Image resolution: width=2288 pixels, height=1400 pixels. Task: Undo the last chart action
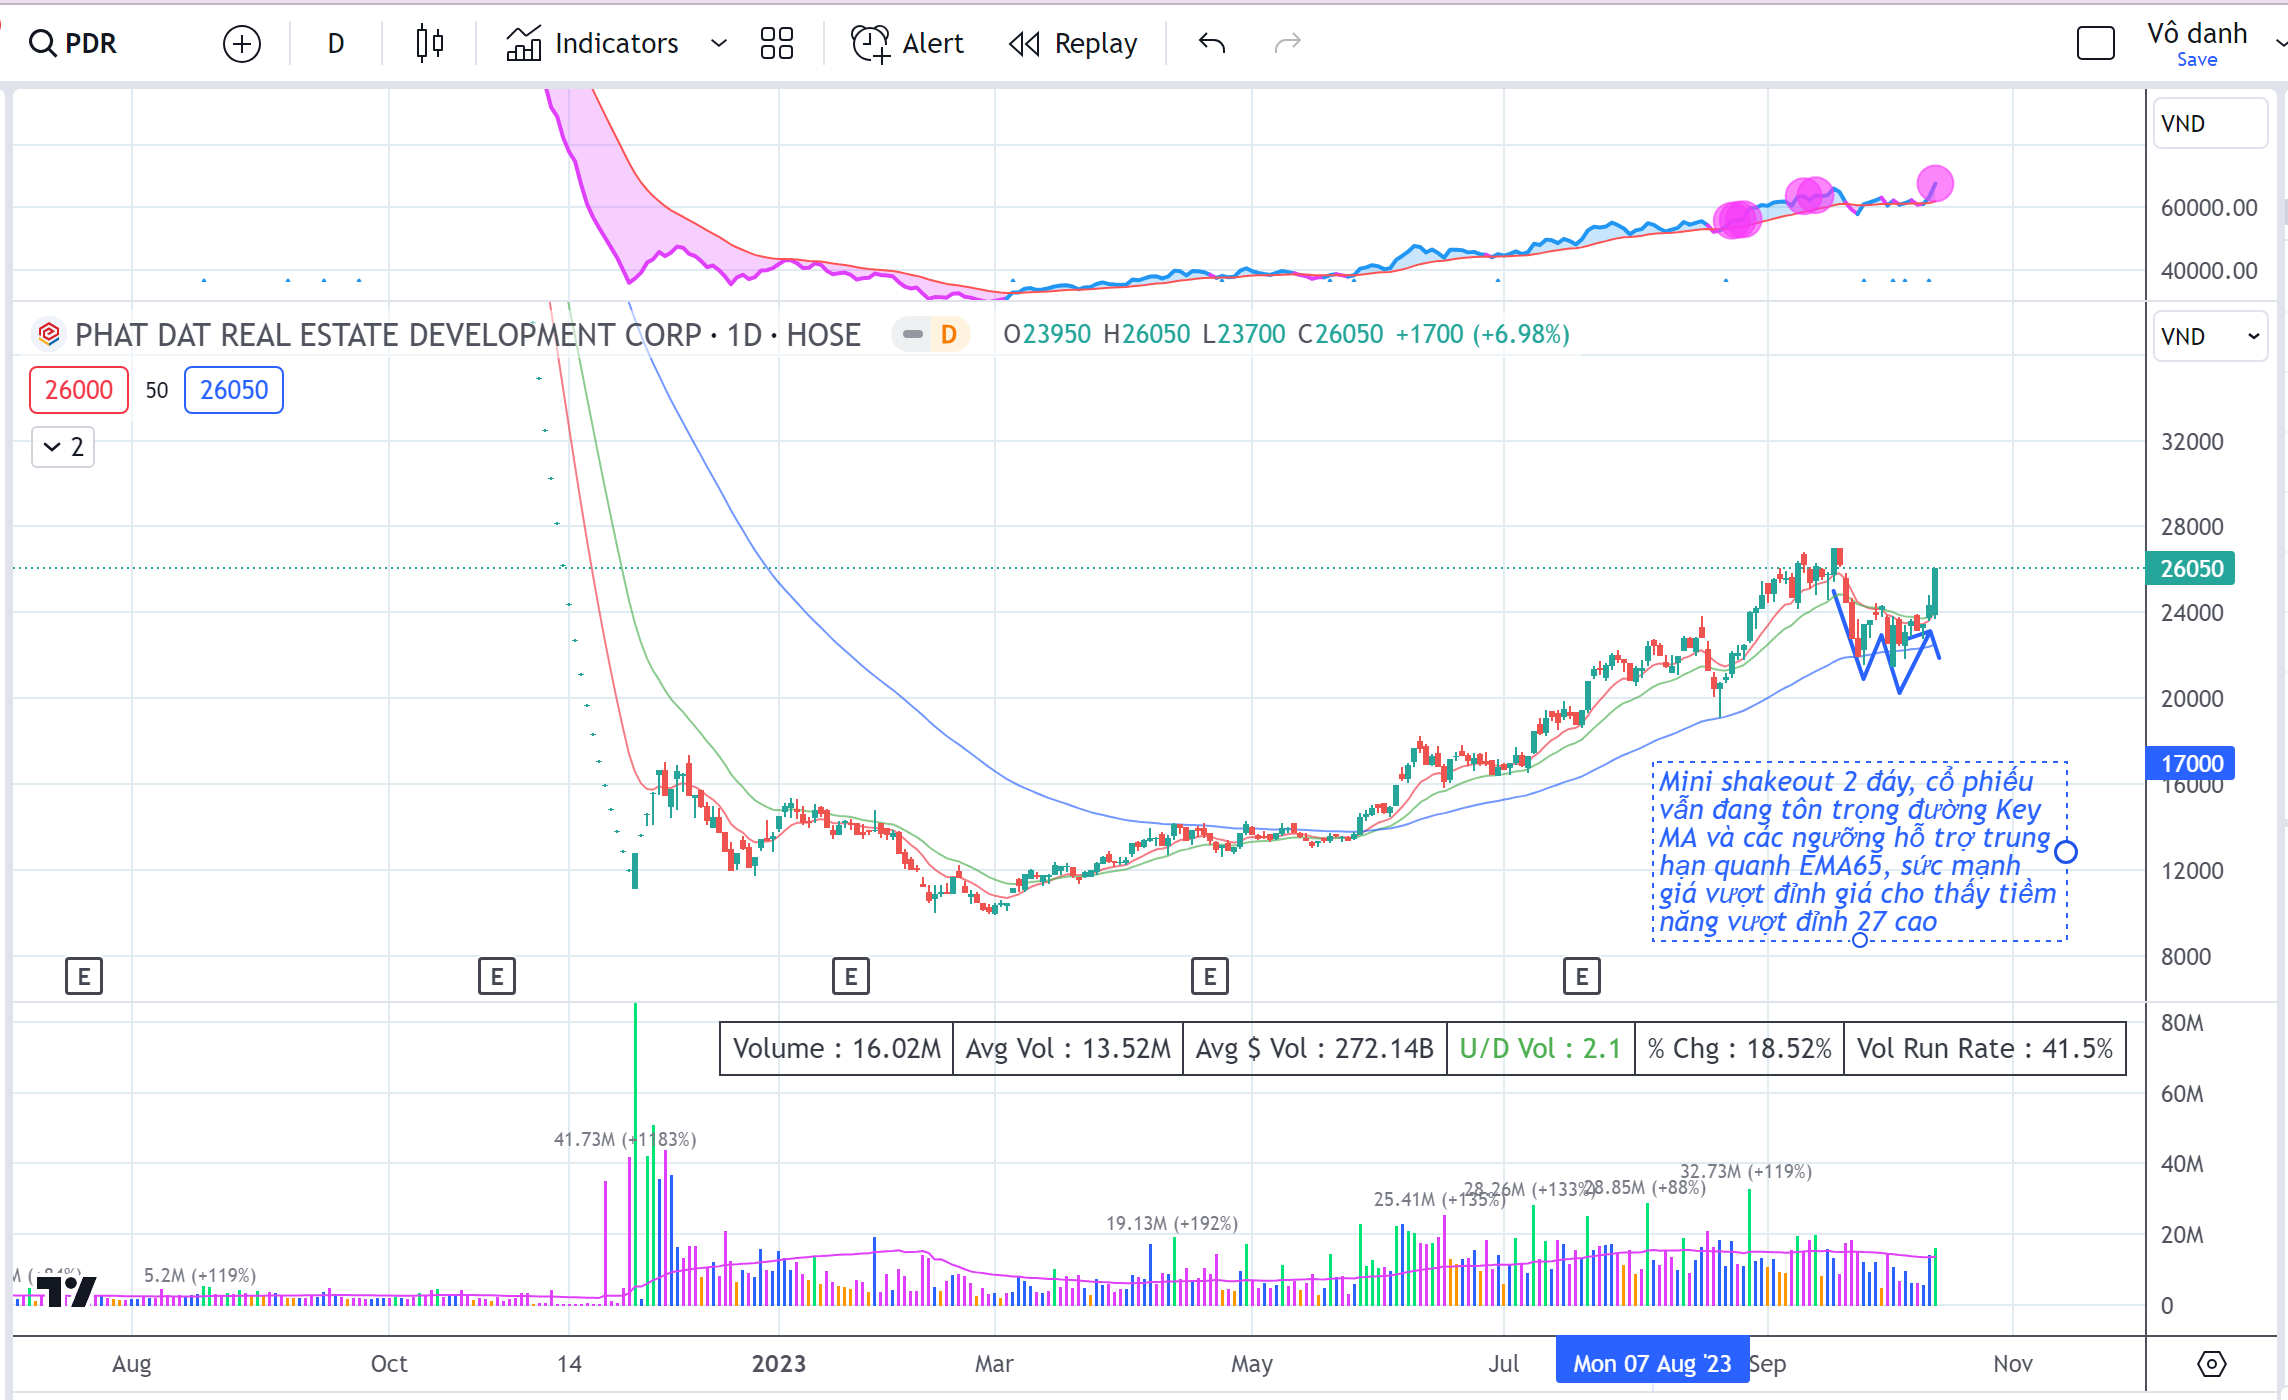[1212, 43]
